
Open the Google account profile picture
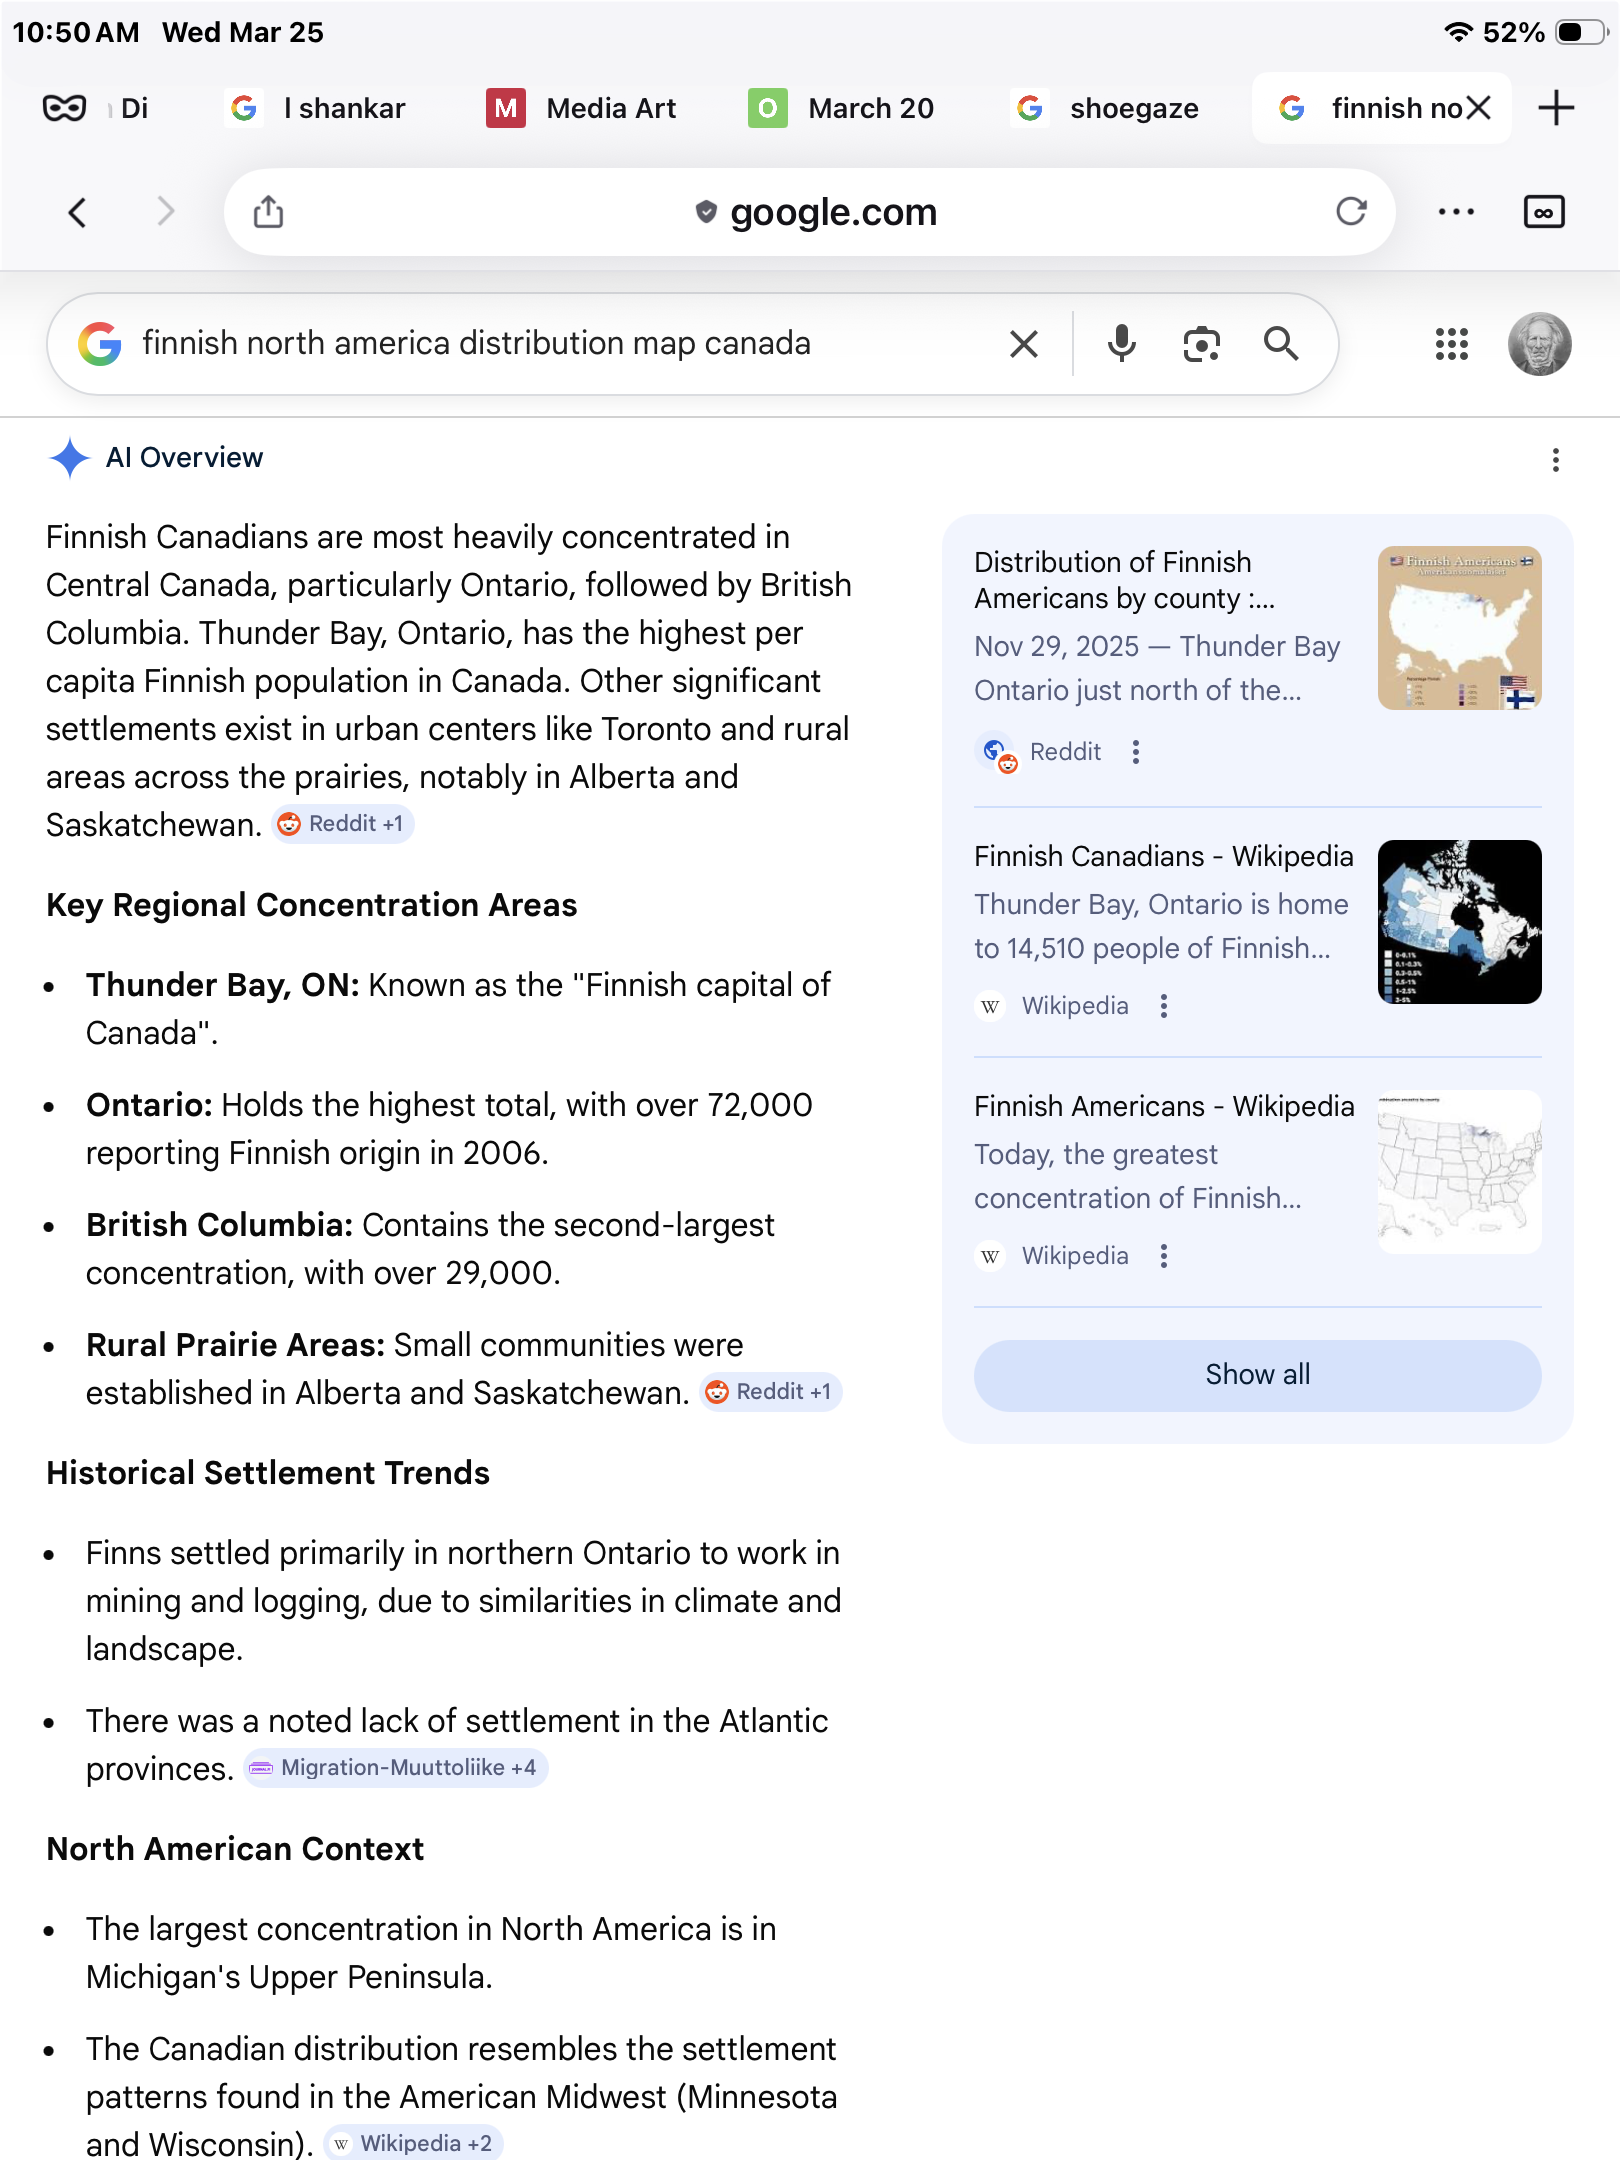(x=1539, y=344)
